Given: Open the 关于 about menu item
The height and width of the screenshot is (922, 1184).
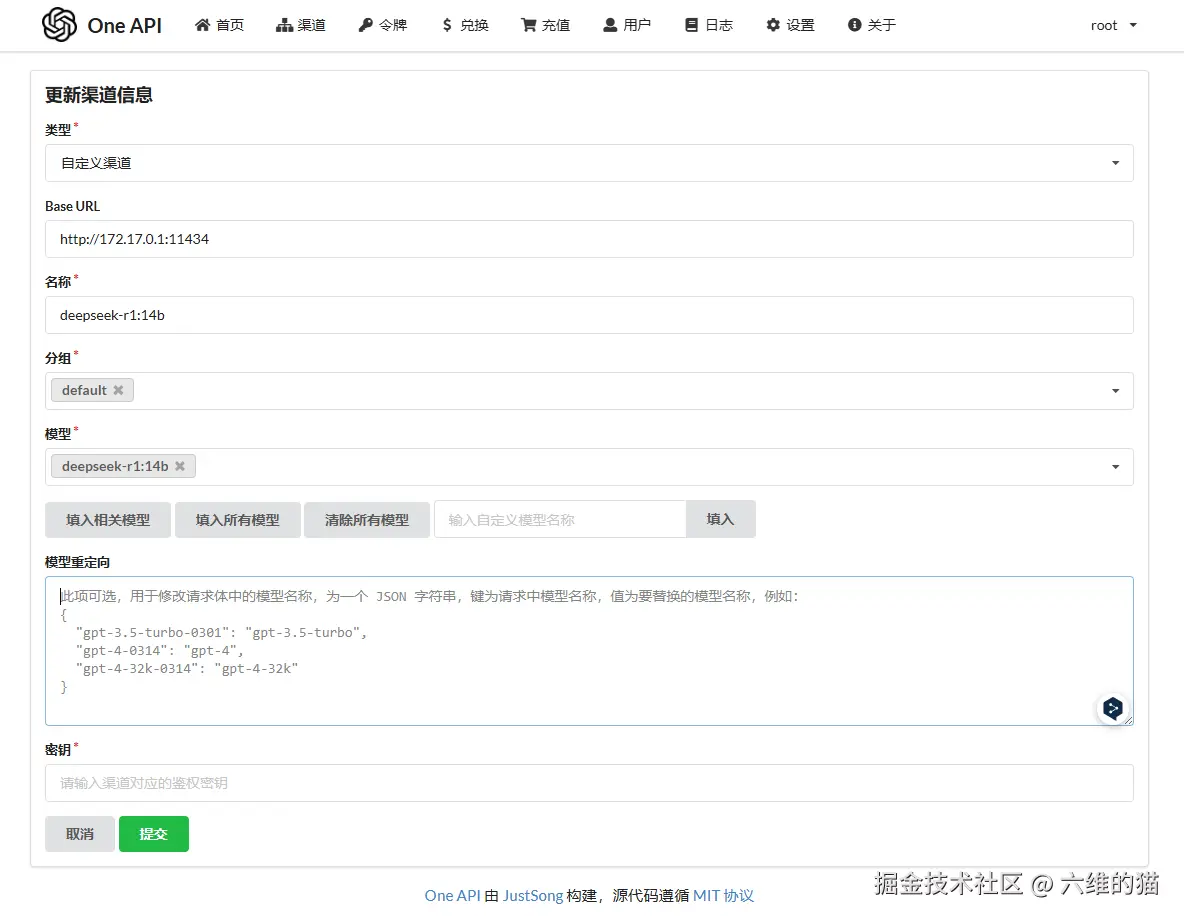Looking at the screenshot, I should pyautogui.click(x=871, y=25).
